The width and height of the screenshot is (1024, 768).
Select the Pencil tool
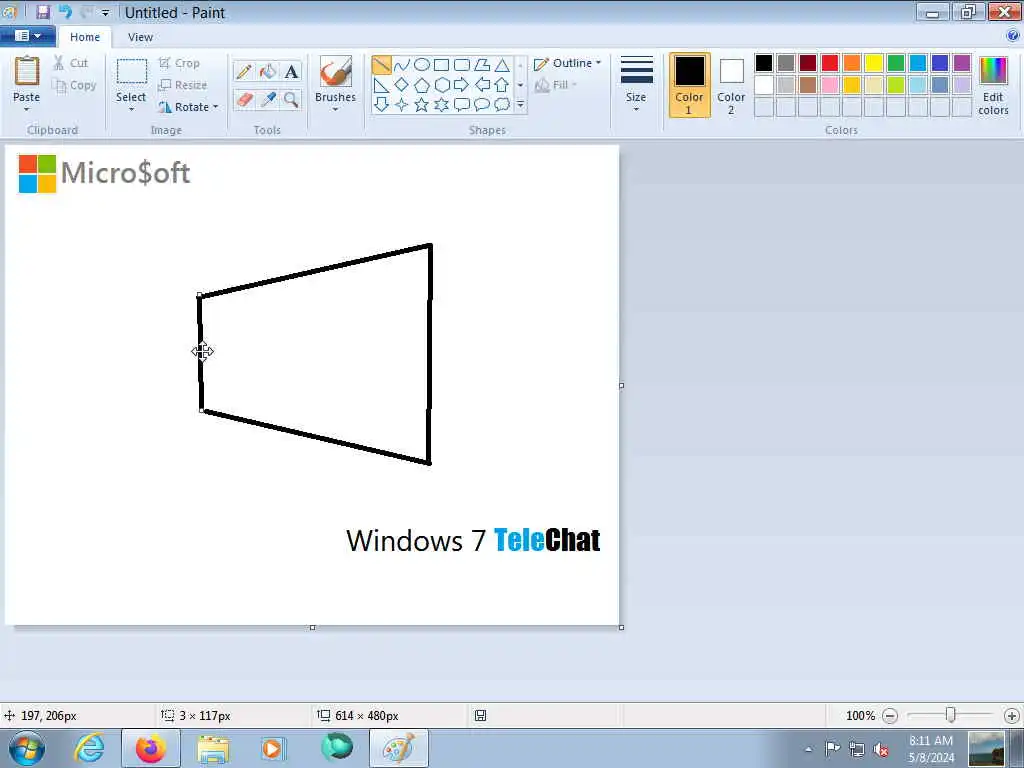244,71
